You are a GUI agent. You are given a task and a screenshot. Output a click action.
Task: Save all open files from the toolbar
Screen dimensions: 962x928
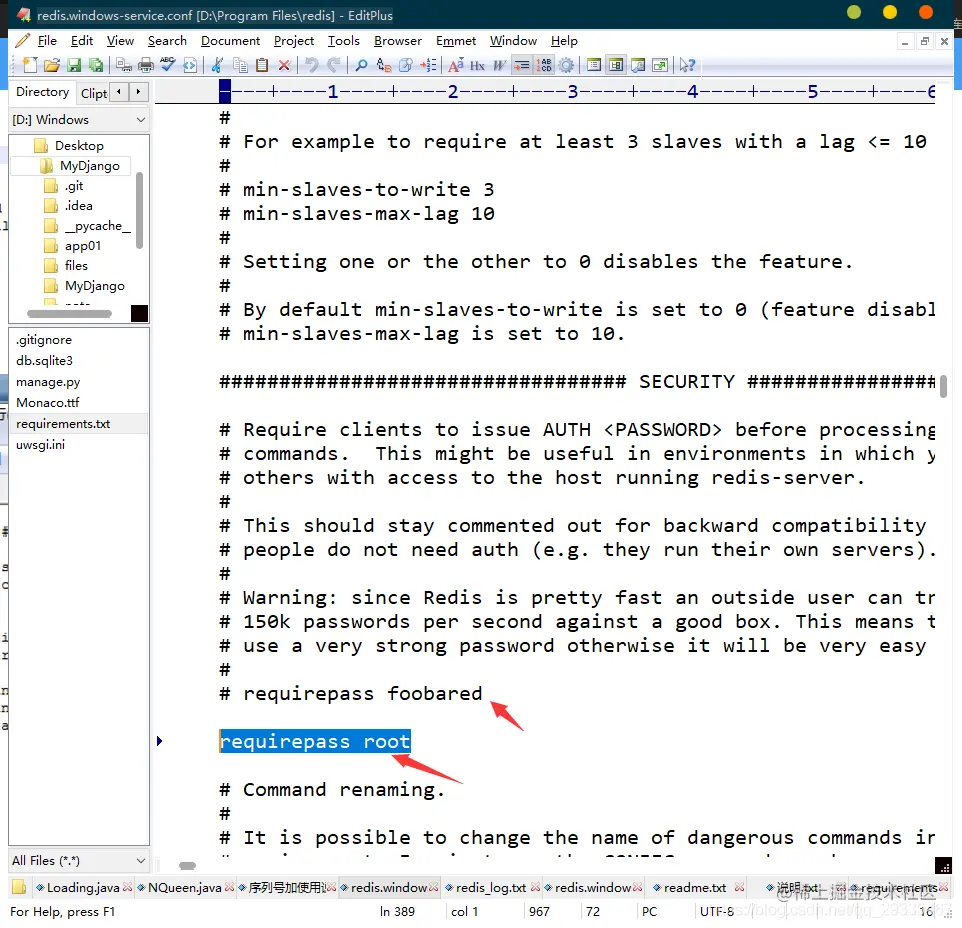(x=96, y=65)
